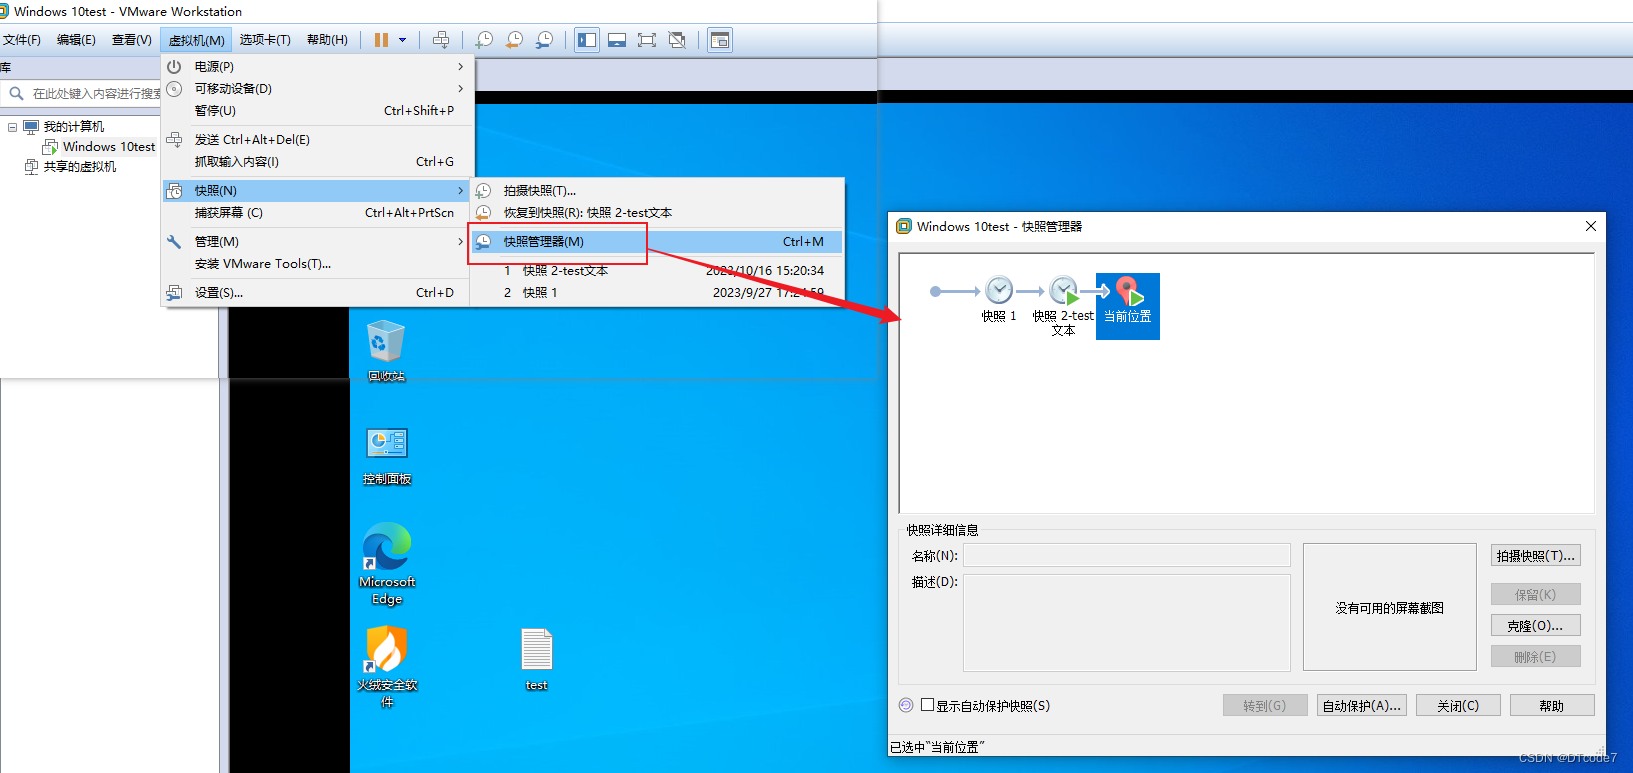Choose 暂停(U) in the VM menu
The width and height of the screenshot is (1633, 773).
317,110
